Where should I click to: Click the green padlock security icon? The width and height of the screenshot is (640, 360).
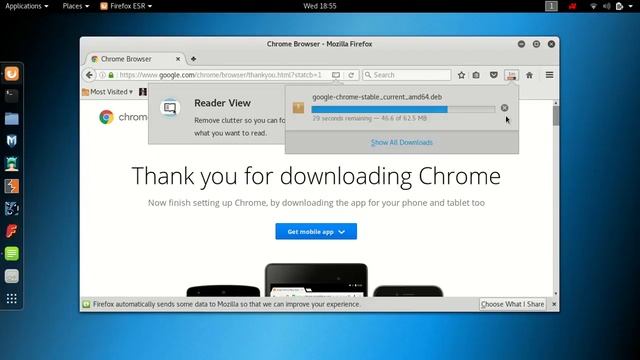[x=111, y=75]
